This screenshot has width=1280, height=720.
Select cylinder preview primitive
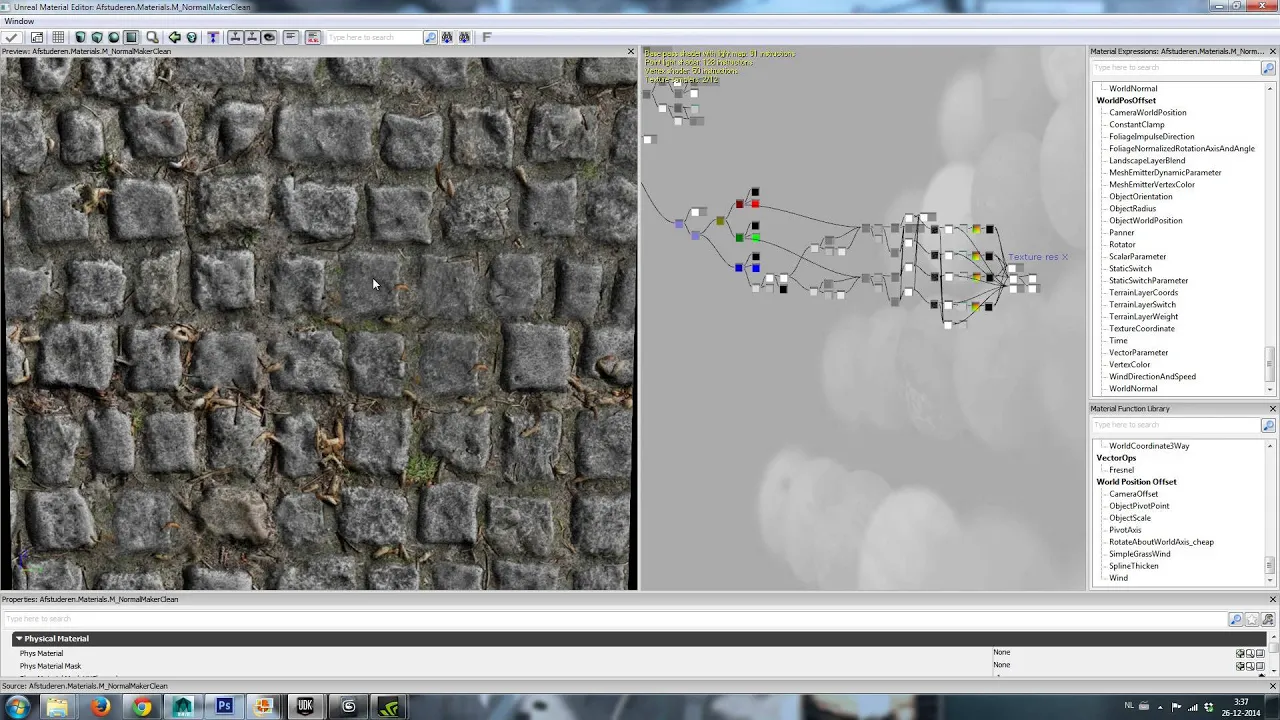click(x=80, y=37)
